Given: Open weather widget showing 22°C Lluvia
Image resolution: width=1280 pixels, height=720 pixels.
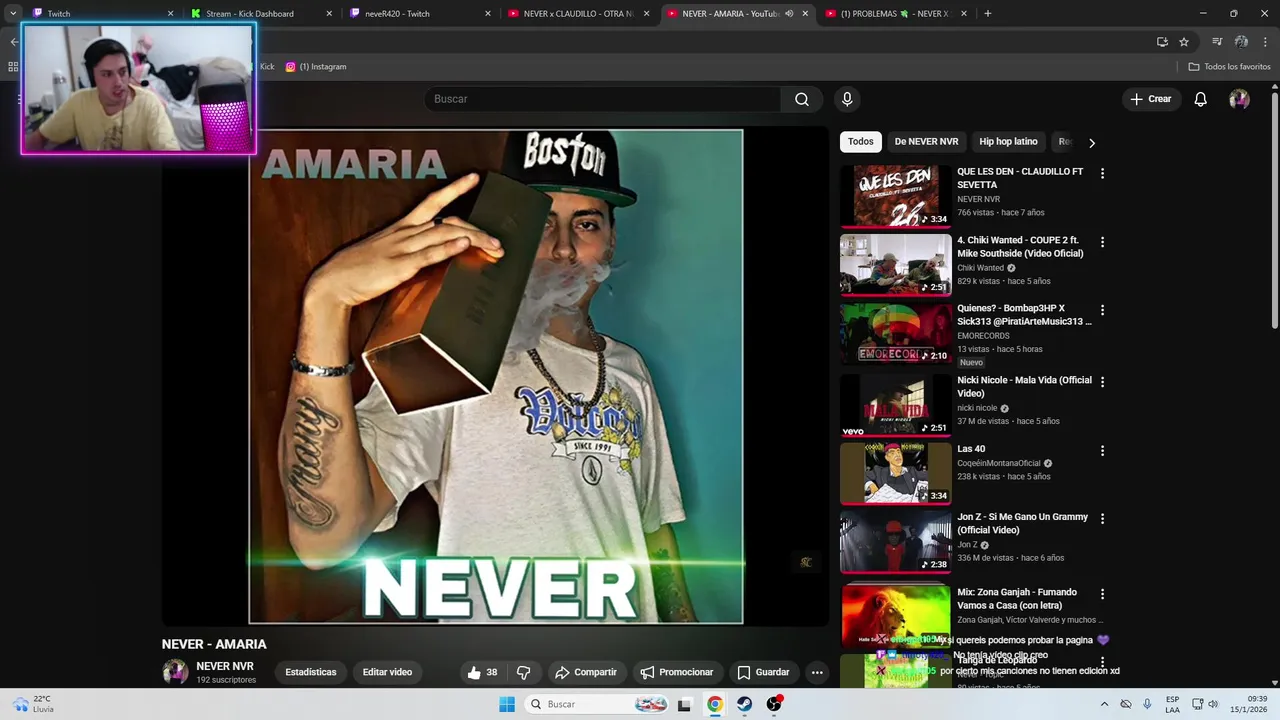Looking at the screenshot, I should point(32,704).
